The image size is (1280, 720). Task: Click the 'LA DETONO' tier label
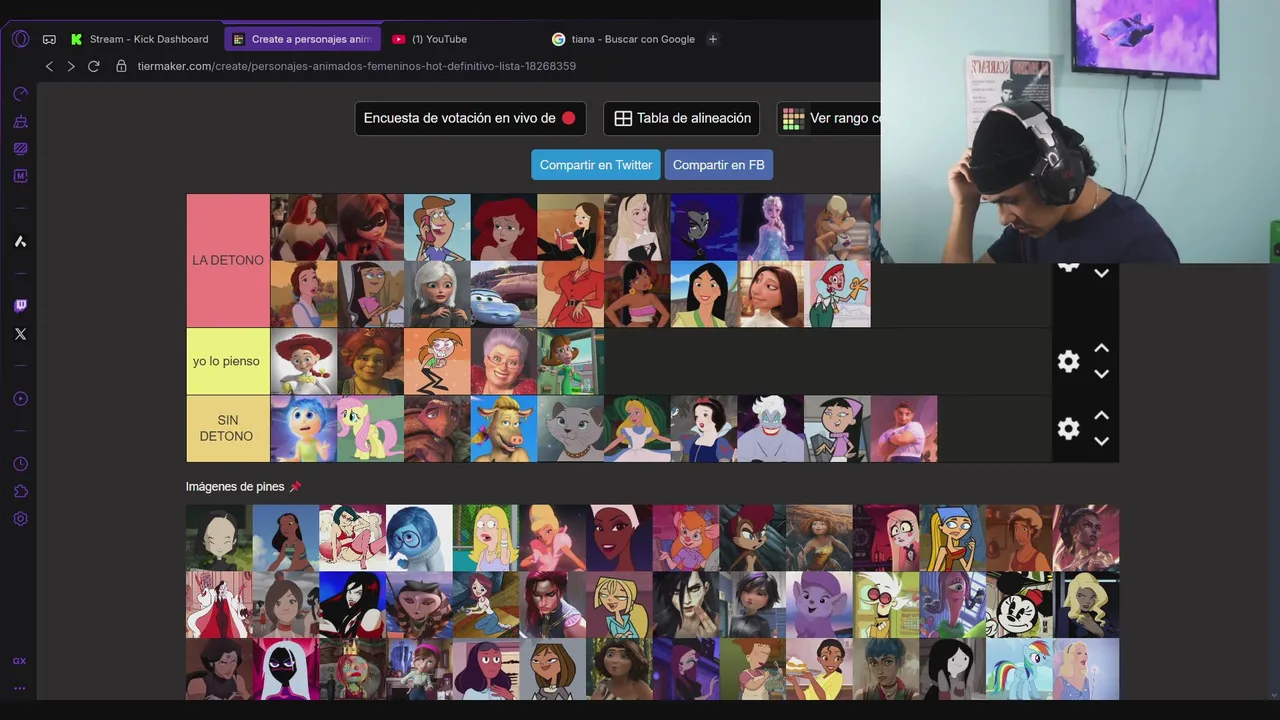click(228, 260)
